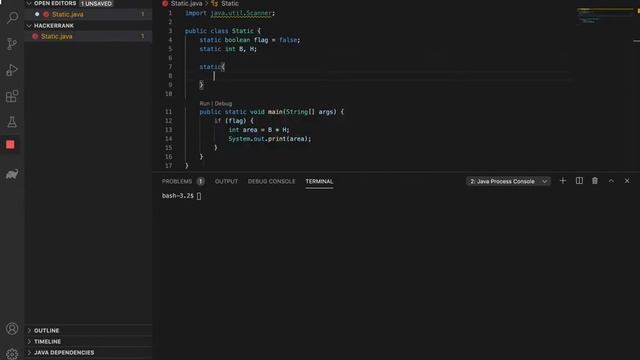This screenshot has height=360, width=640.
Task: Click line number 11 in gutter
Action: pyautogui.click(x=169, y=112)
